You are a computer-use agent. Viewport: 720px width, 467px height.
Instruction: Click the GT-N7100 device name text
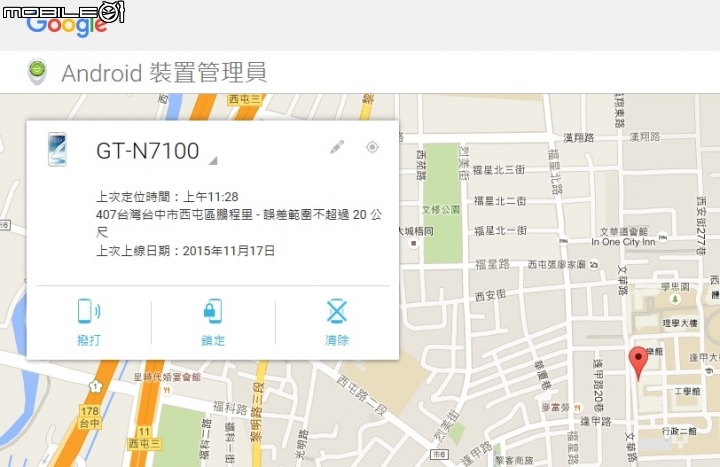[x=147, y=151]
